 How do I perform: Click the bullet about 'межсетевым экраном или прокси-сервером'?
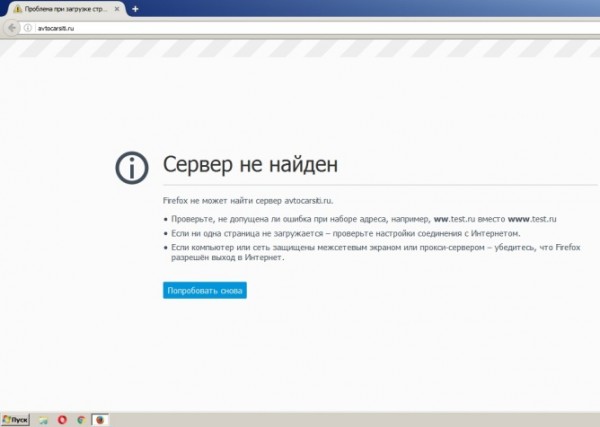pyautogui.click(x=375, y=252)
